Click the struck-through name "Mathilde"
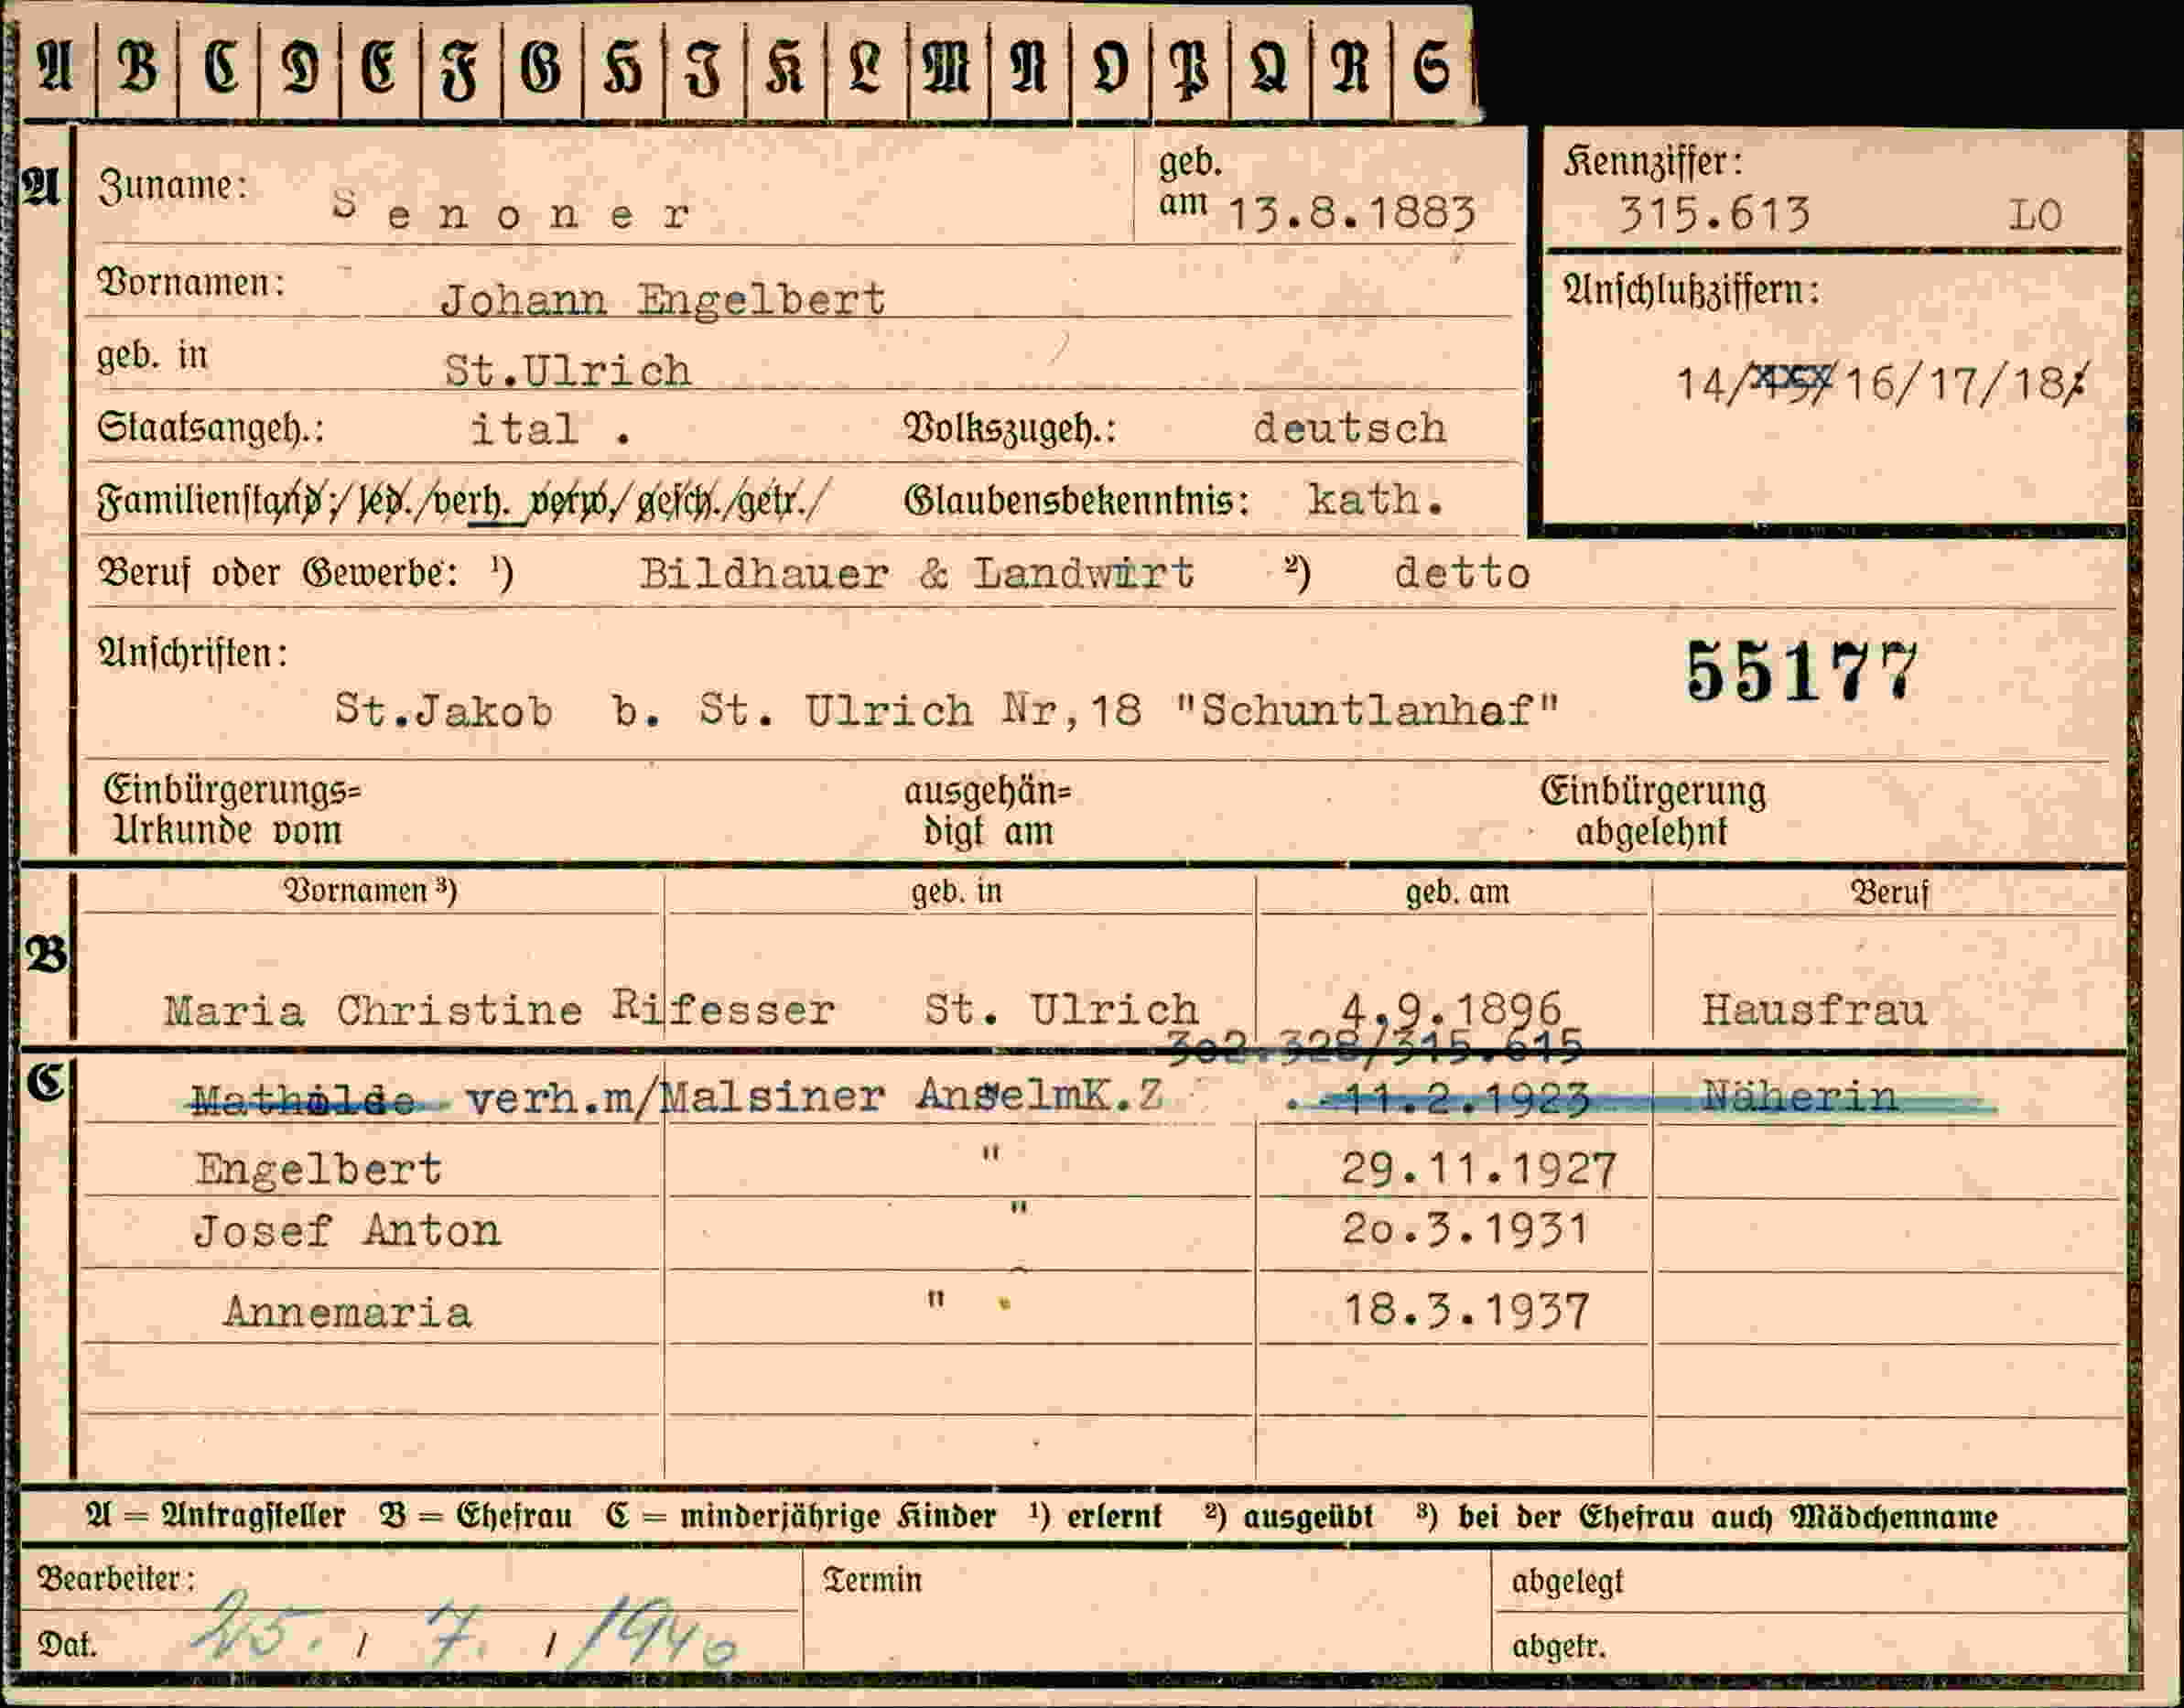Screen dimensions: 2184x1708 pos(303,1099)
